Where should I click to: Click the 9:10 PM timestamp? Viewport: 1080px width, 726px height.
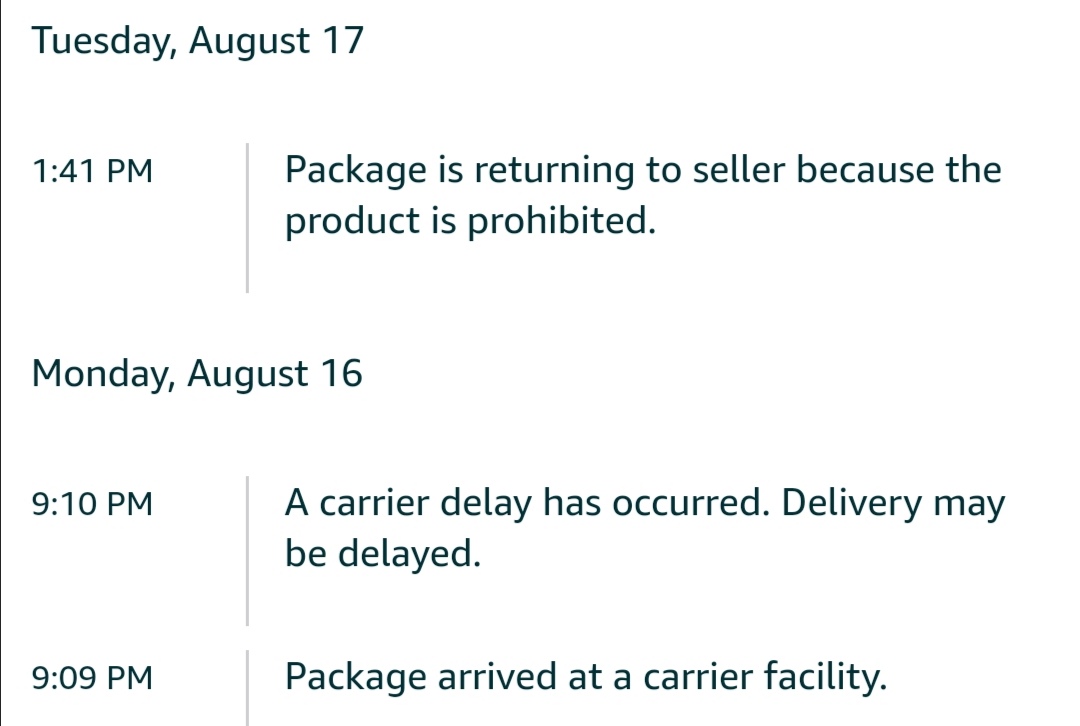(x=92, y=504)
